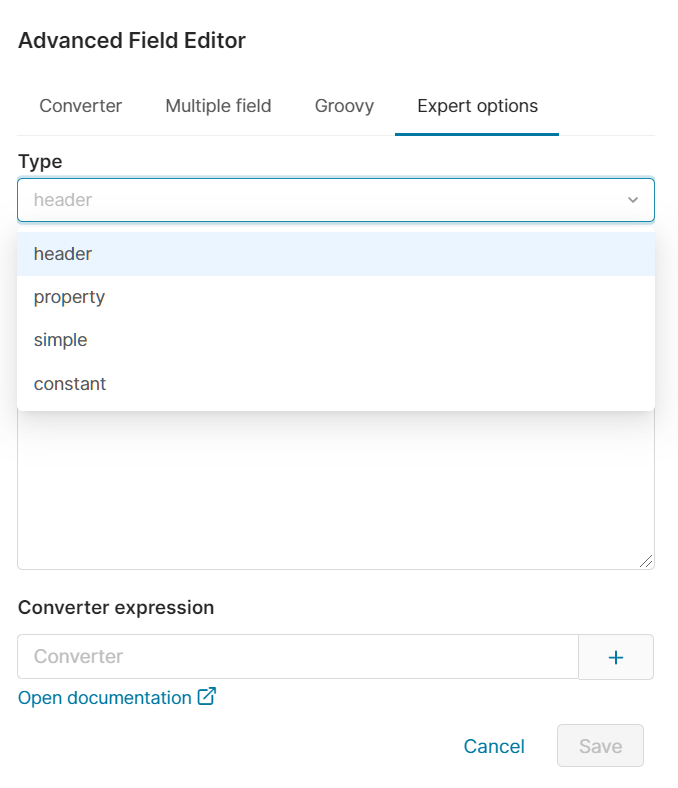Collapse the Type dropdown using its chevron
Image resolution: width=678 pixels, height=788 pixels.
[x=632, y=200]
